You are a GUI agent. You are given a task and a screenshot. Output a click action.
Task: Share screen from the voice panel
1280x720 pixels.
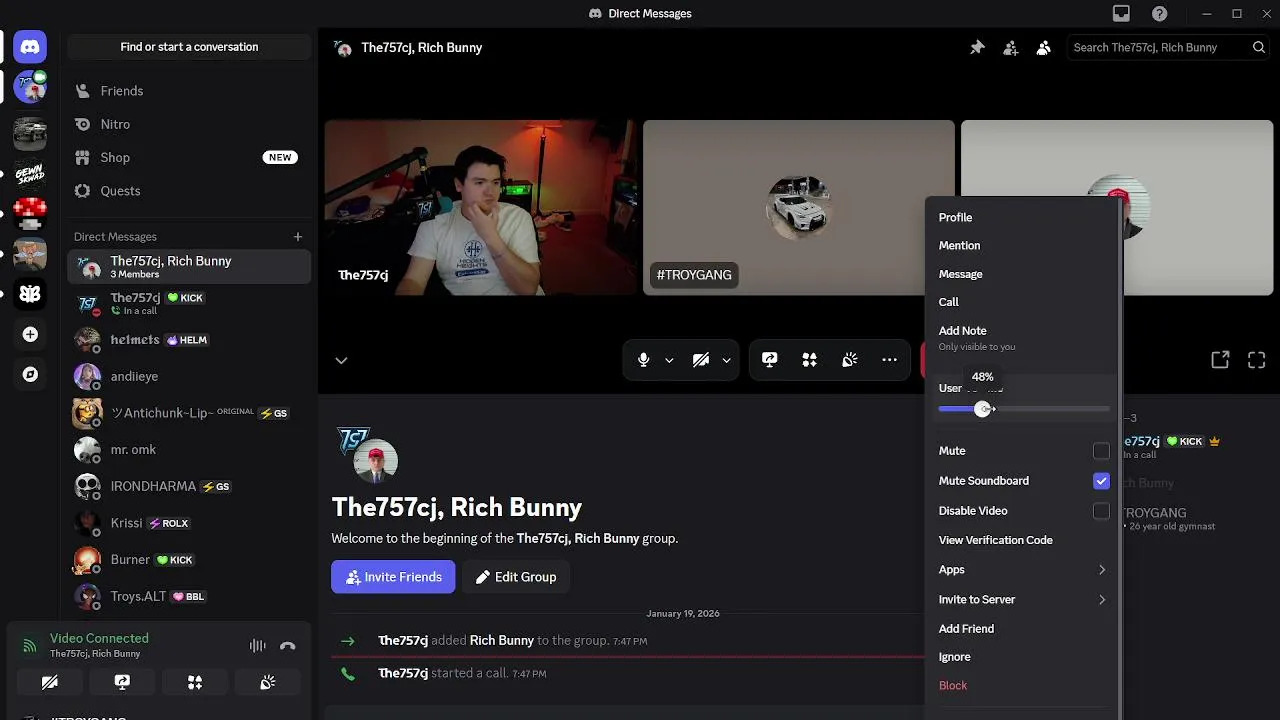pos(122,682)
